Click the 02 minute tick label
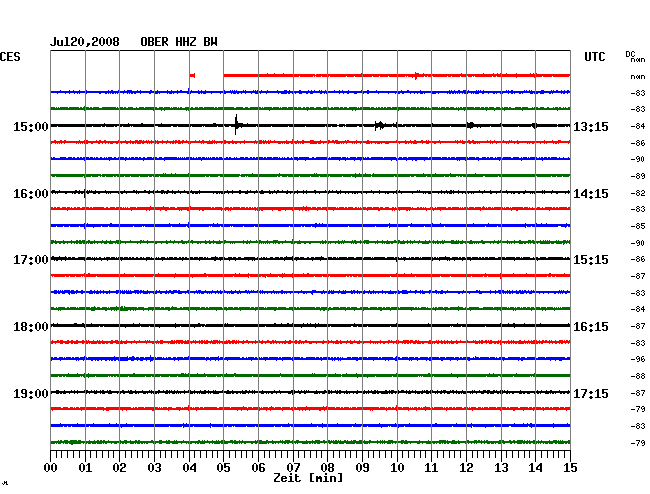The height and width of the screenshot is (494, 650). point(119,467)
